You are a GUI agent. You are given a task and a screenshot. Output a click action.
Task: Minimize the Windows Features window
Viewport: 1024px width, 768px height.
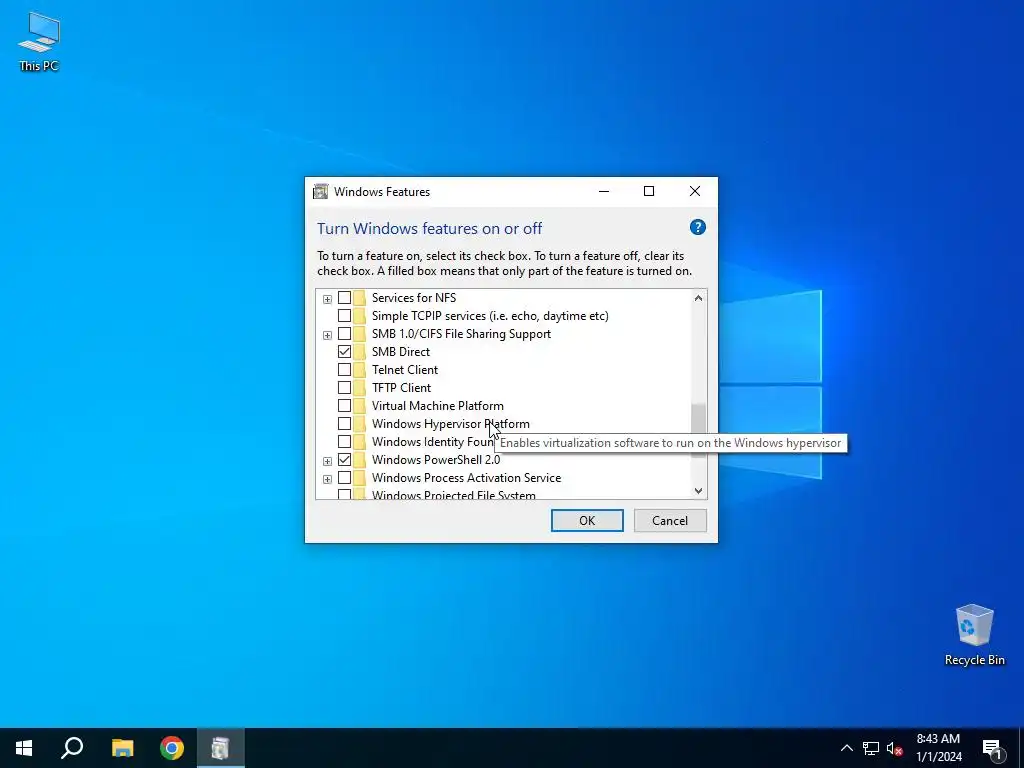tap(603, 191)
